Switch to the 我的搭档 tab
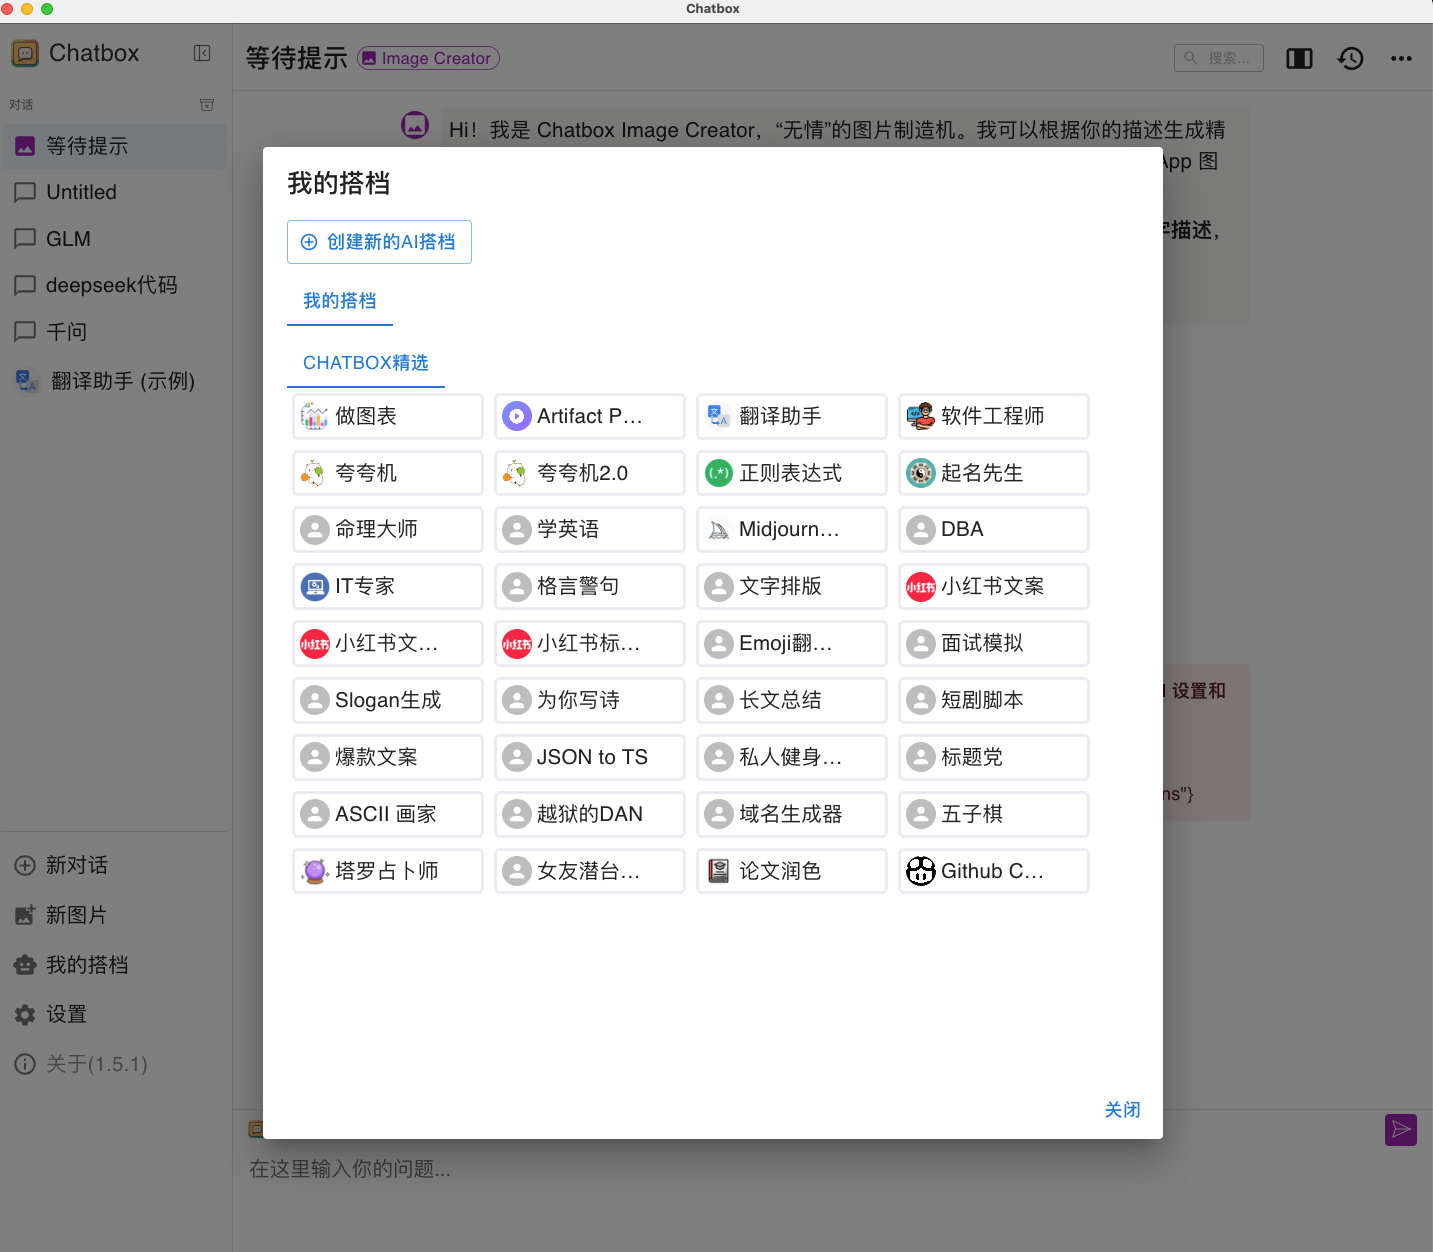Image resolution: width=1433 pixels, height=1252 pixels. (340, 301)
